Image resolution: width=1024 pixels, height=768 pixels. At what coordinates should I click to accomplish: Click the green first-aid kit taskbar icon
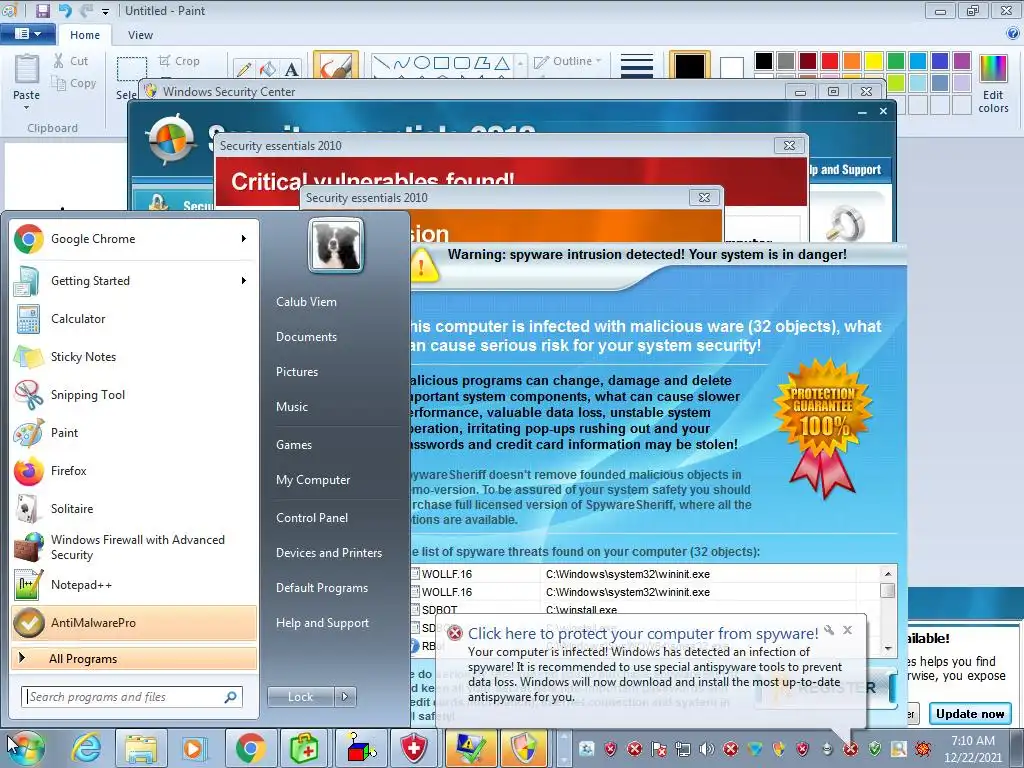[304, 748]
